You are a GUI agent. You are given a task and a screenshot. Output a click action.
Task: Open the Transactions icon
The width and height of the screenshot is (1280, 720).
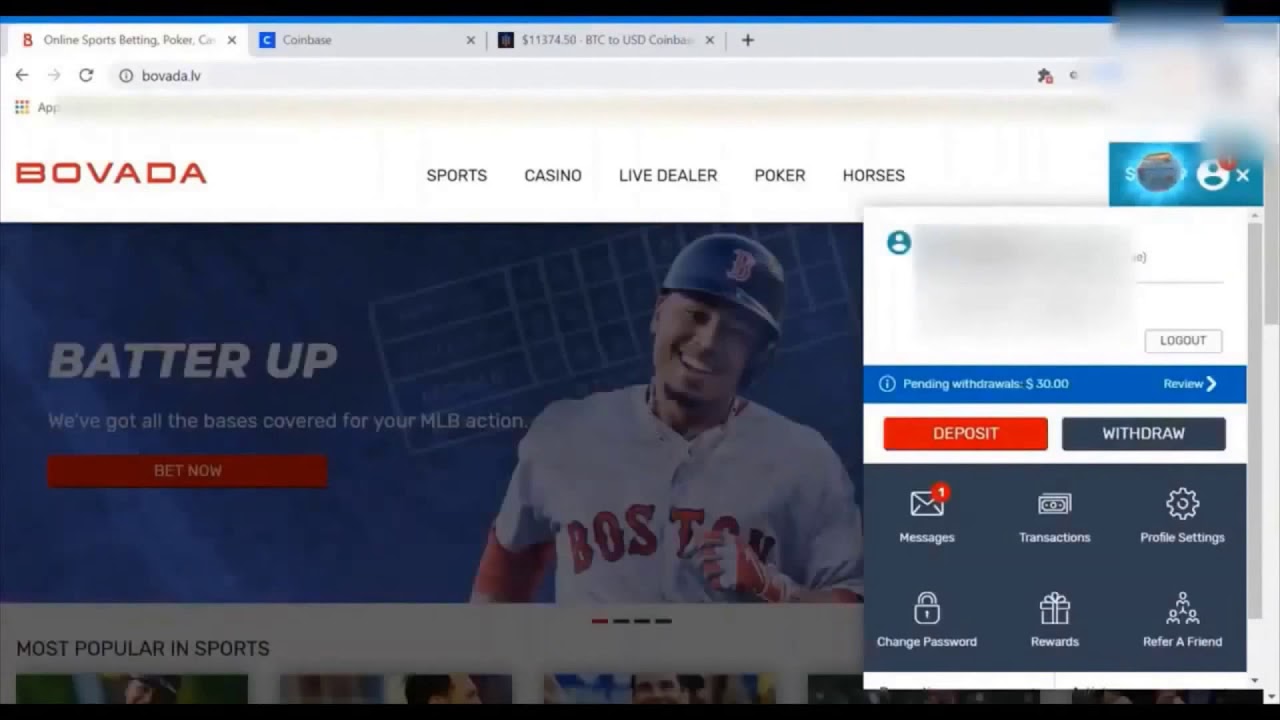(1054, 504)
